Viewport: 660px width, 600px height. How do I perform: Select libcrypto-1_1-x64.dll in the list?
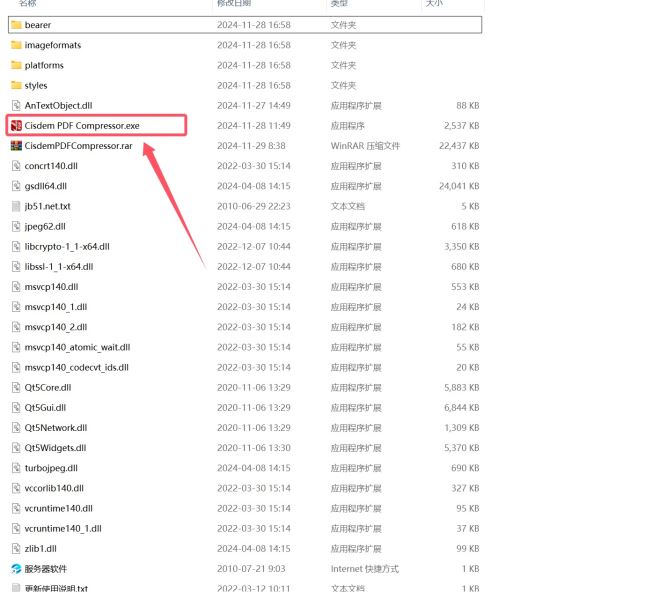(67, 246)
